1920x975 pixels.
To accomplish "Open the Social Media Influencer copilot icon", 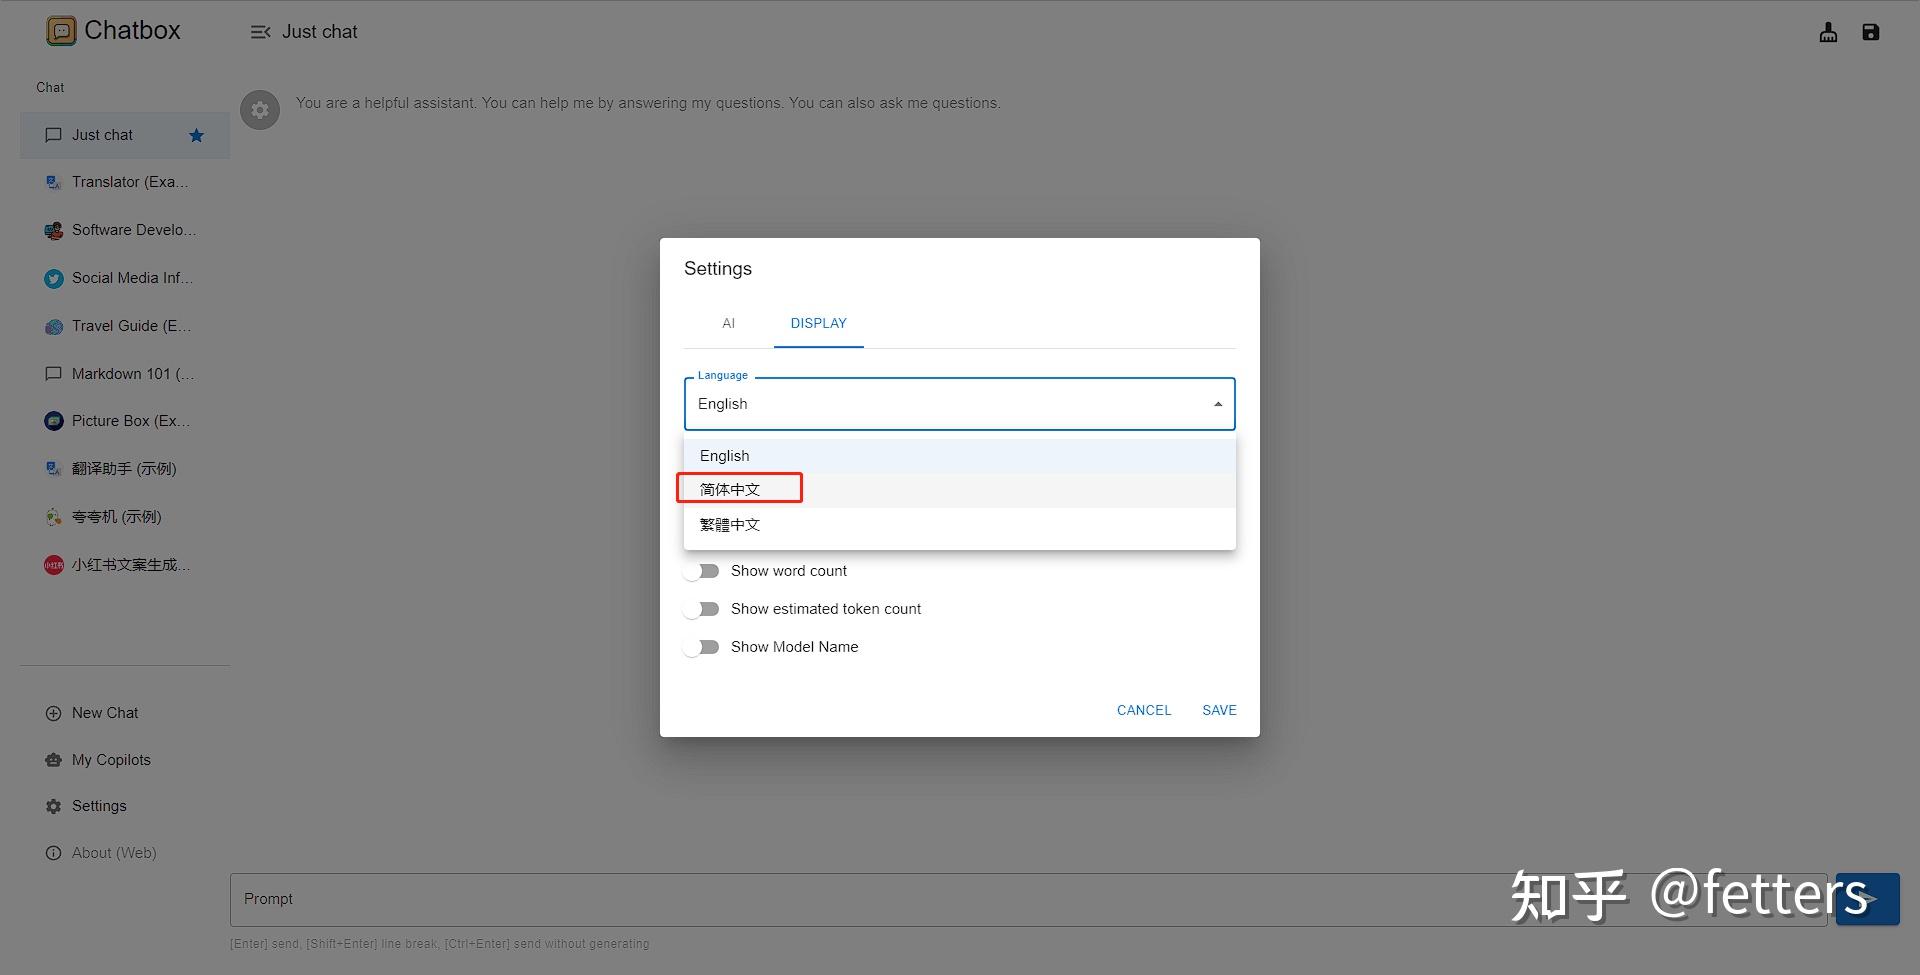I will (54, 278).
